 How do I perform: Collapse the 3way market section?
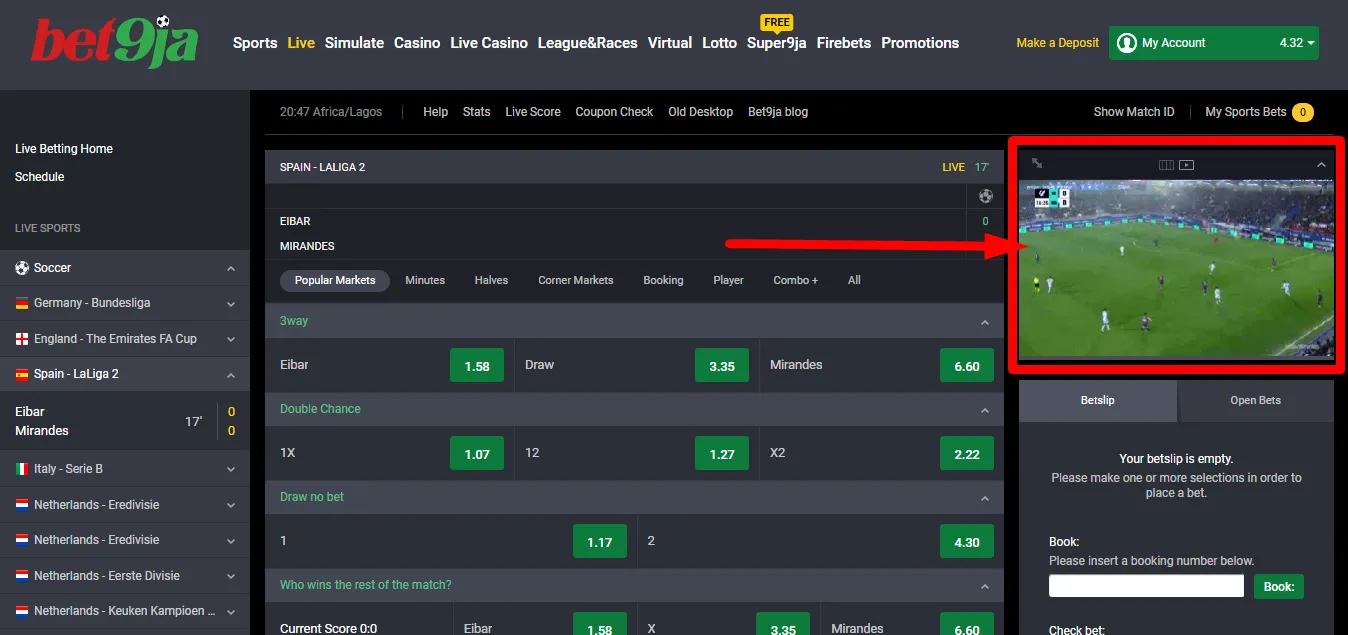(x=983, y=320)
